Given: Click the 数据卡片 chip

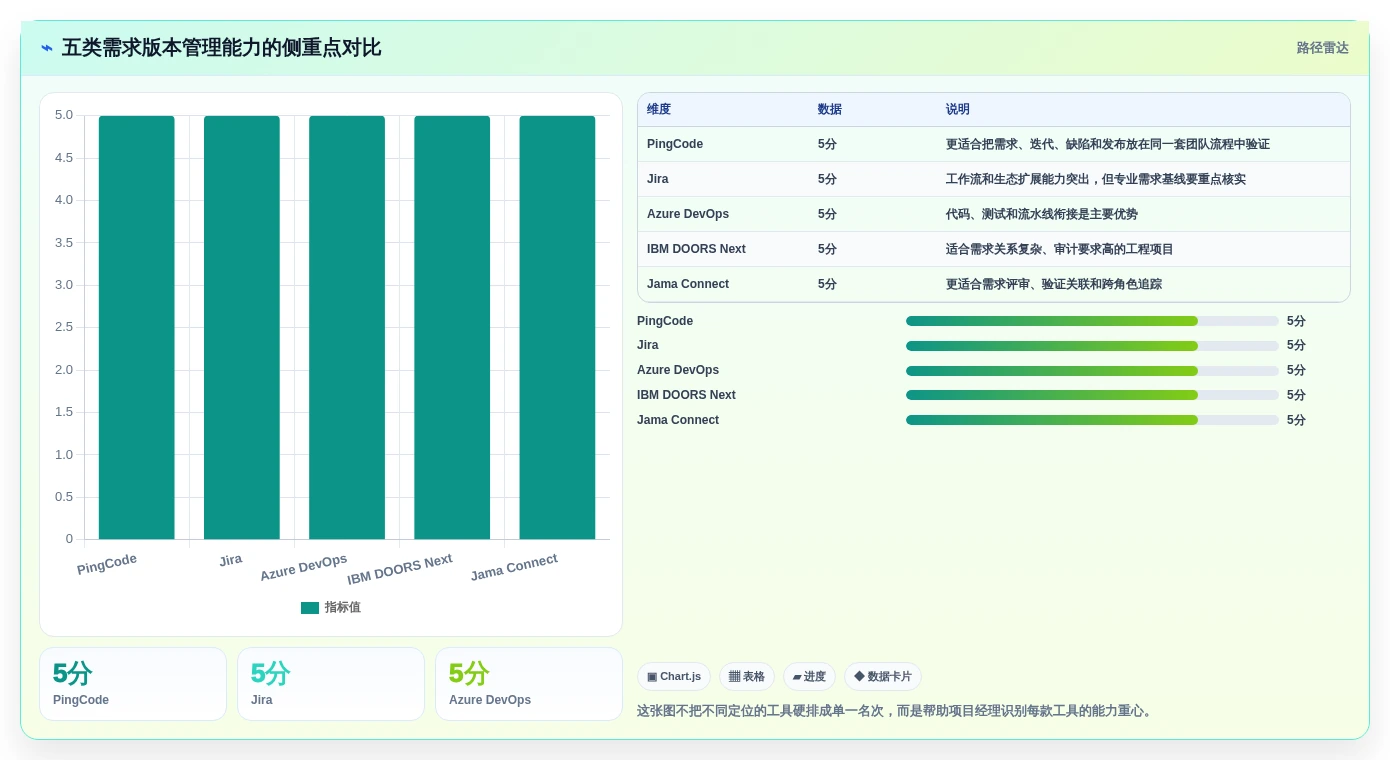Looking at the screenshot, I should coord(883,677).
